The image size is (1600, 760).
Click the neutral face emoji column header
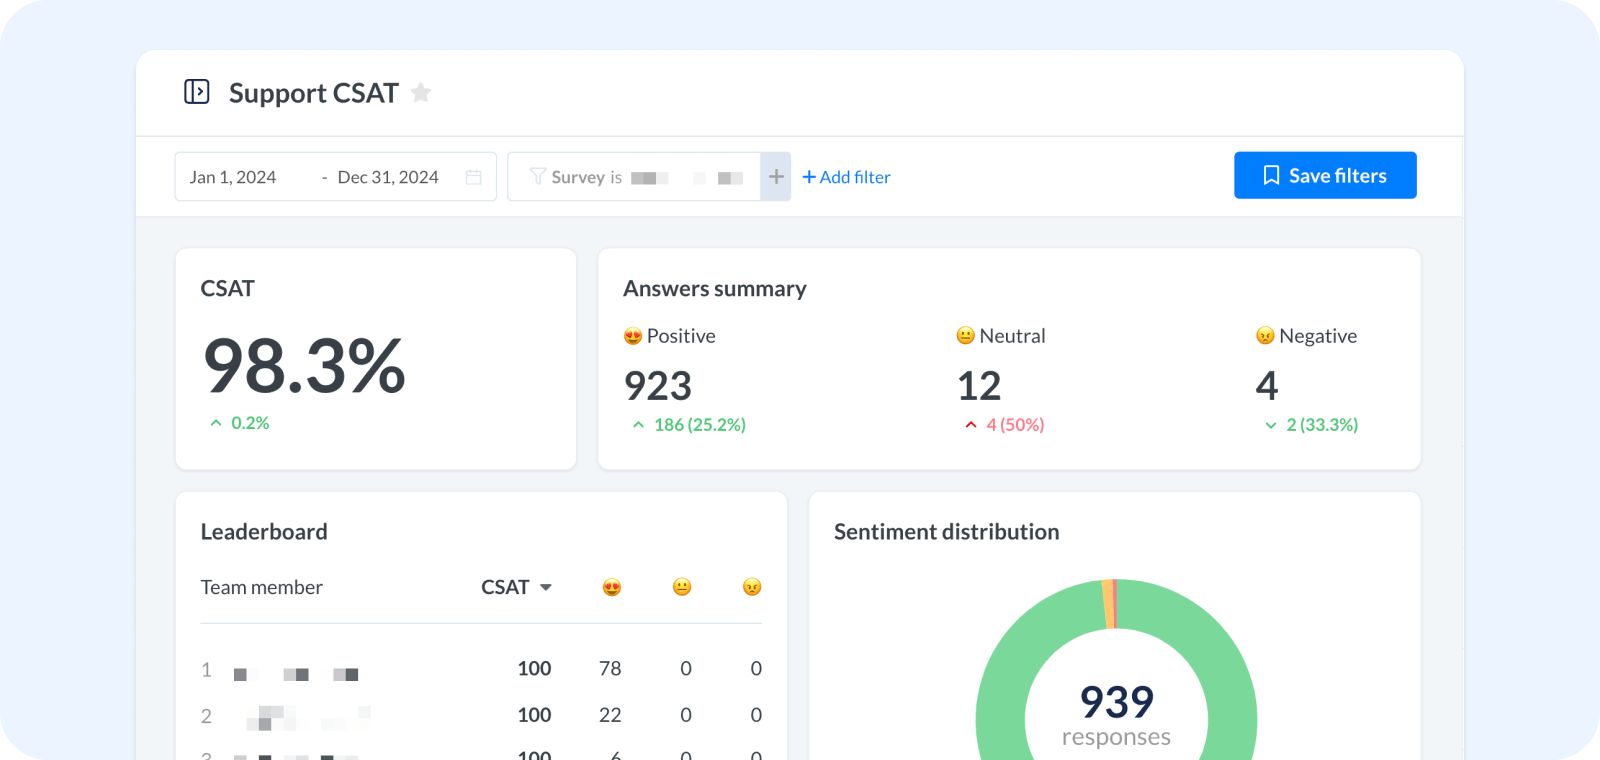[x=682, y=587]
